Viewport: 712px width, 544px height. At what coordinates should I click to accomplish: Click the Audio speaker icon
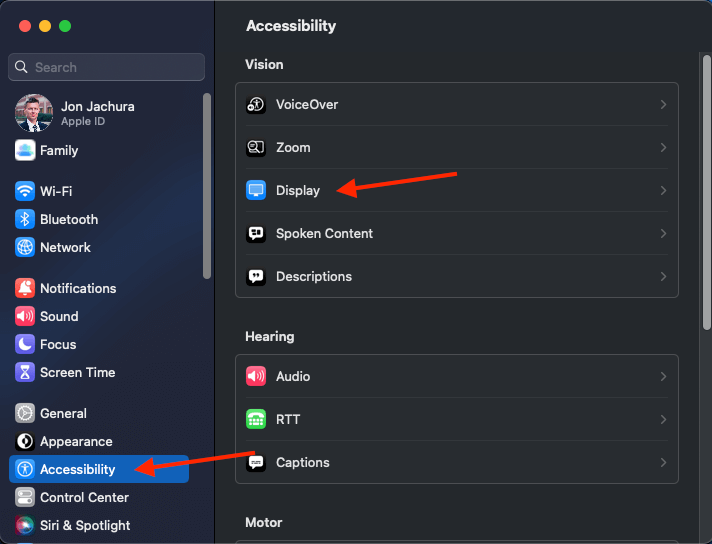256,377
